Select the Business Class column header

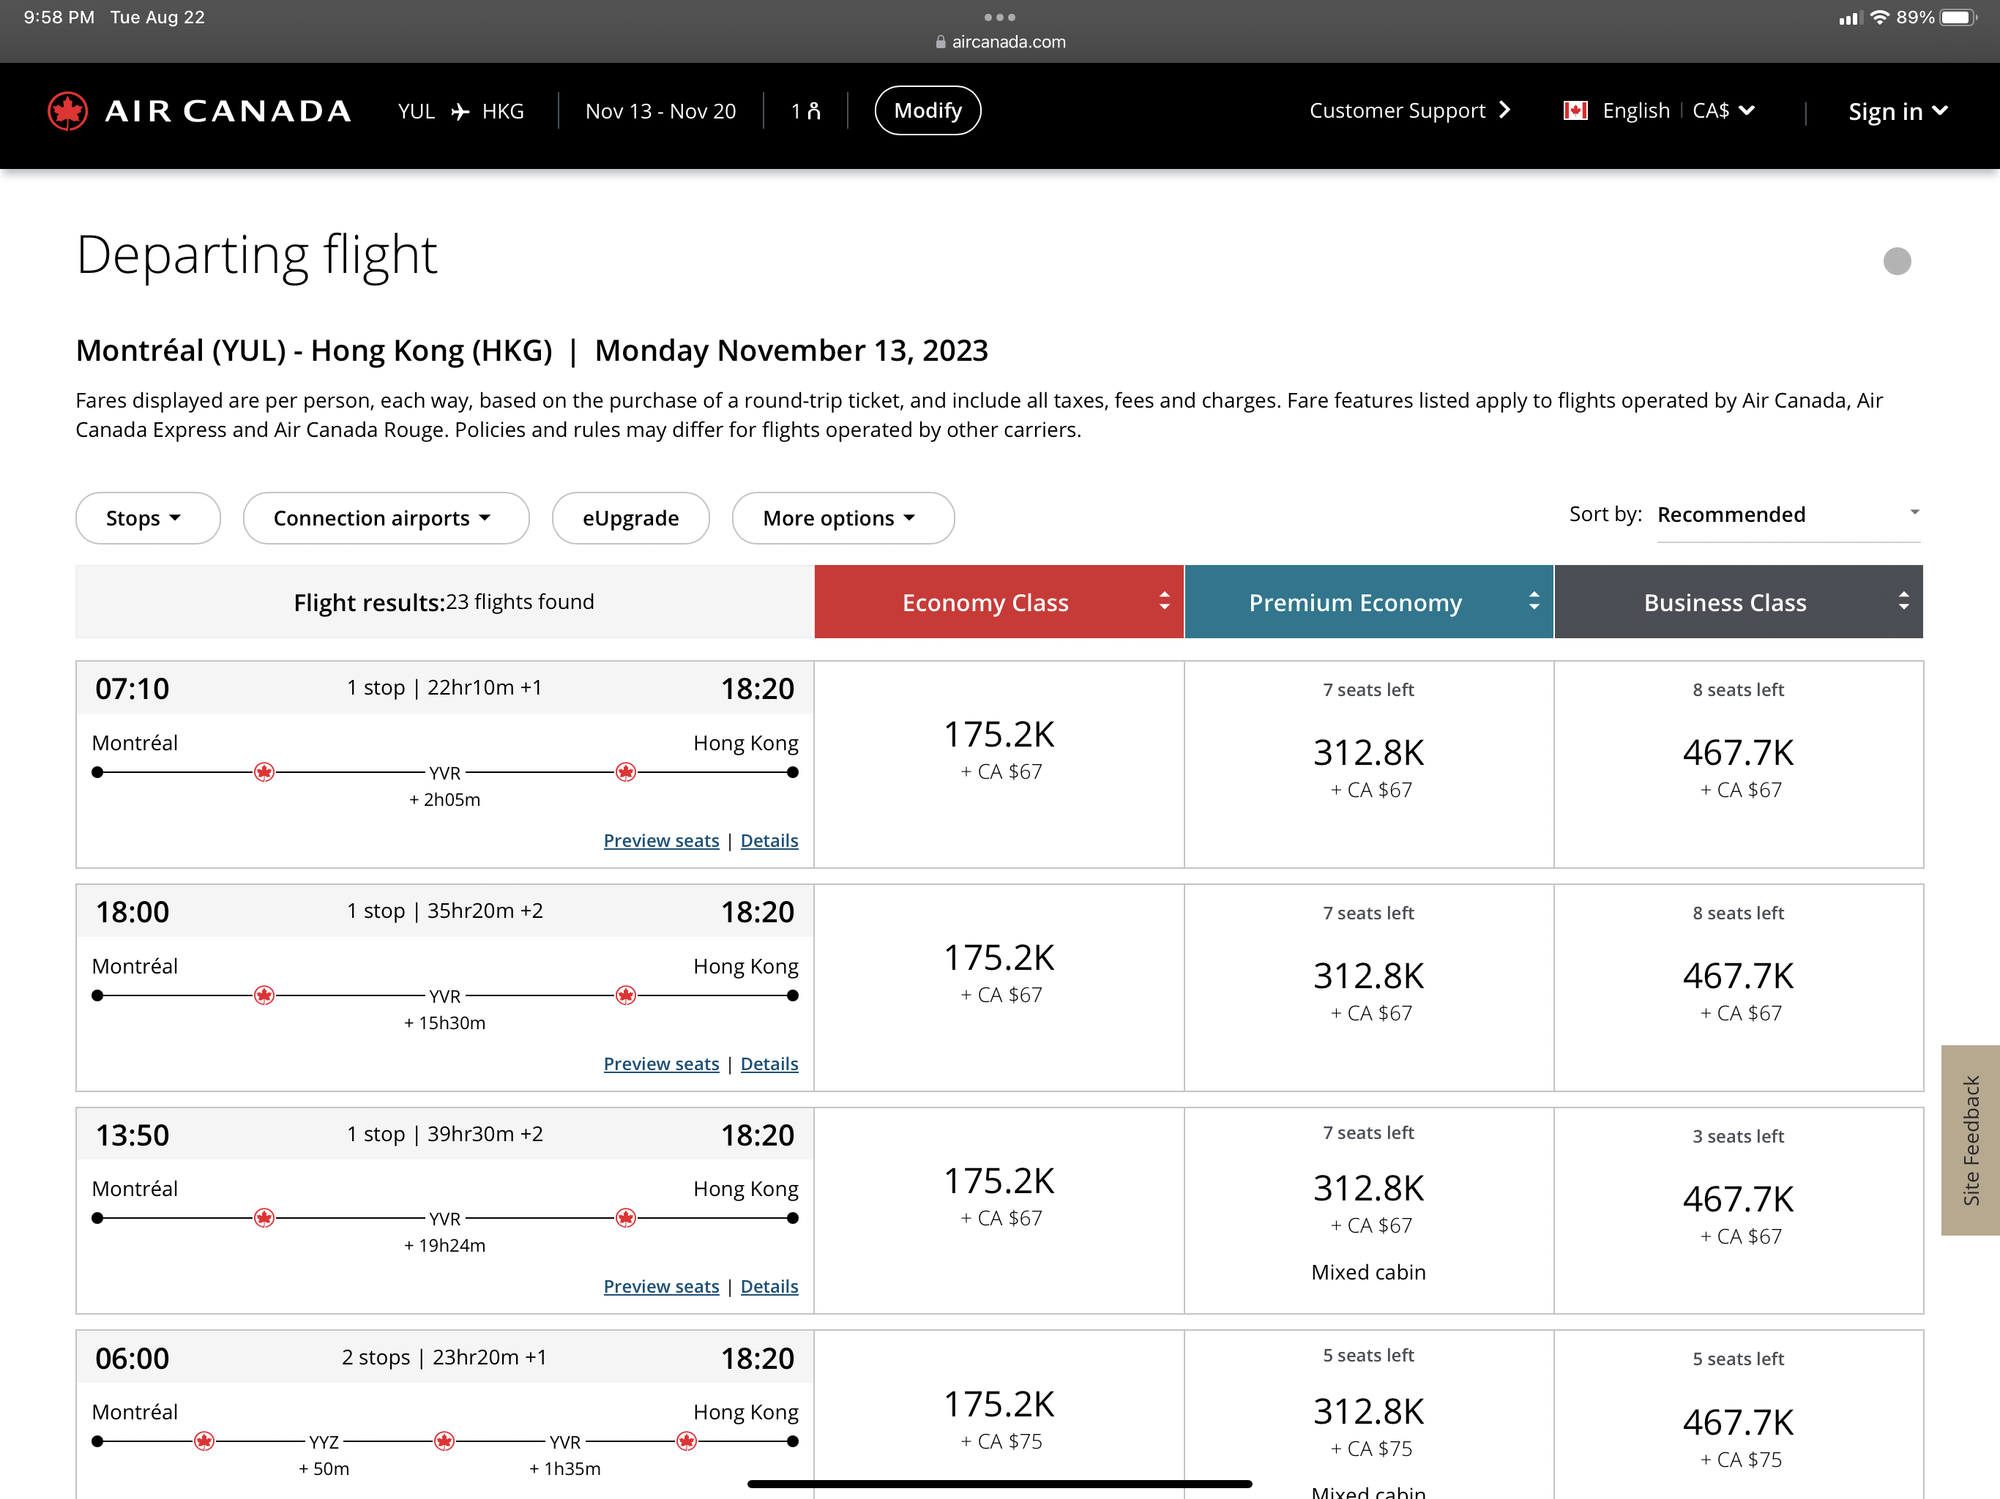pyautogui.click(x=1724, y=601)
